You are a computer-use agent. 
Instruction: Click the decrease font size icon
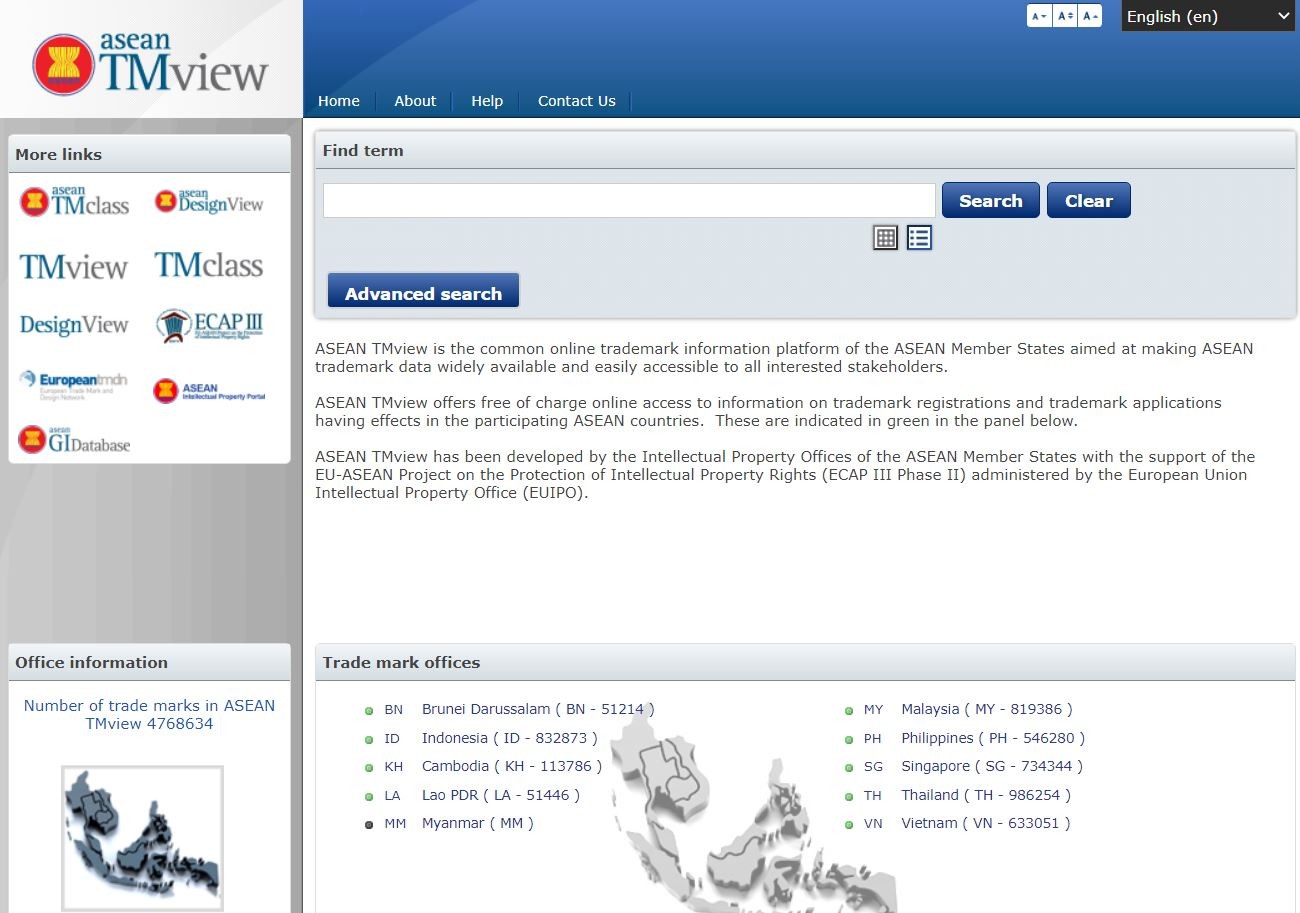pyautogui.click(x=1039, y=16)
